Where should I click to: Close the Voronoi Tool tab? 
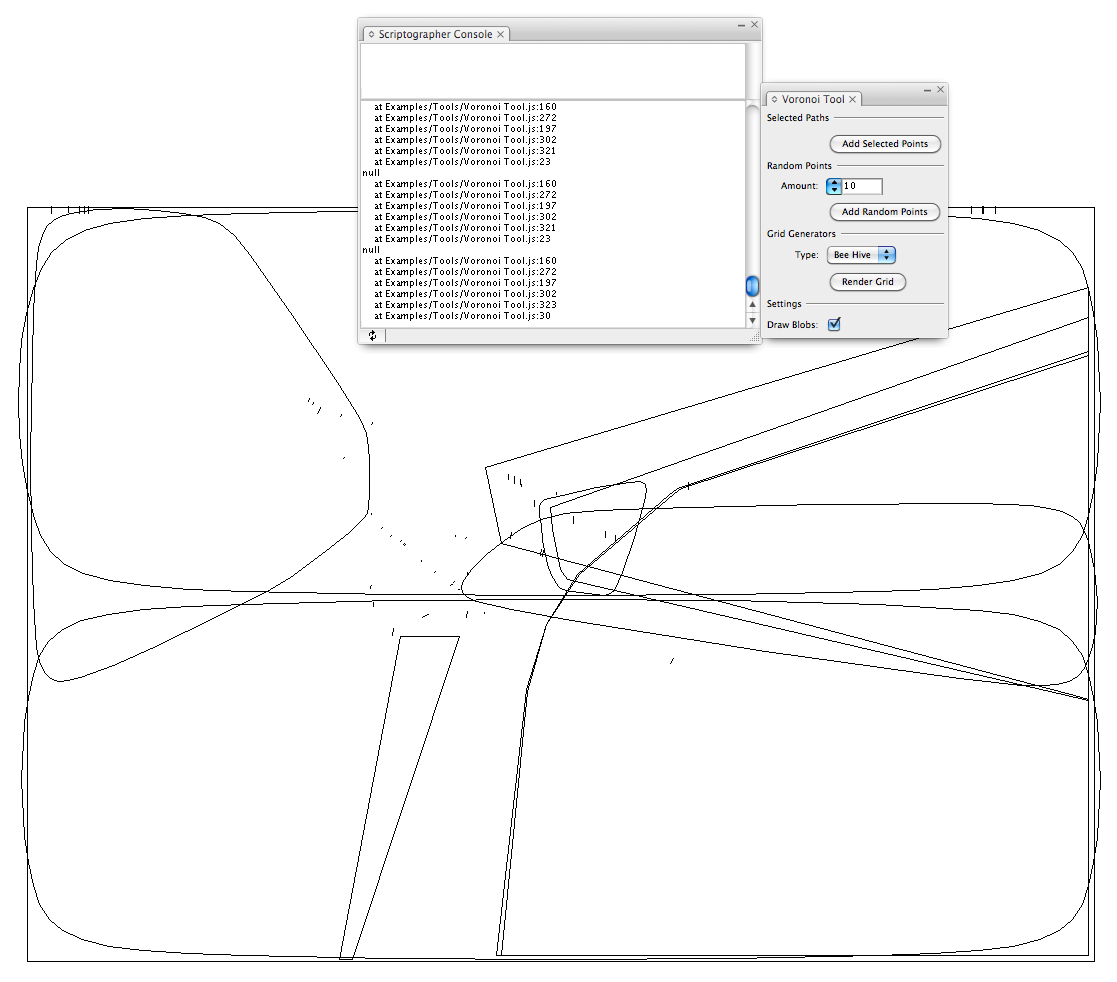(853, 100)
